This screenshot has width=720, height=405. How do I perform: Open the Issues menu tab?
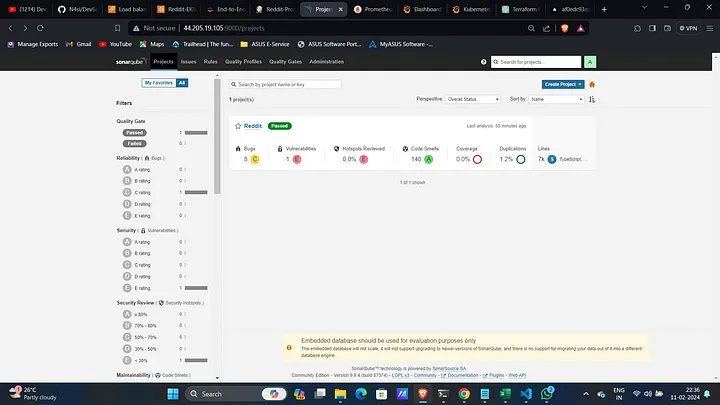coord(188,62)
